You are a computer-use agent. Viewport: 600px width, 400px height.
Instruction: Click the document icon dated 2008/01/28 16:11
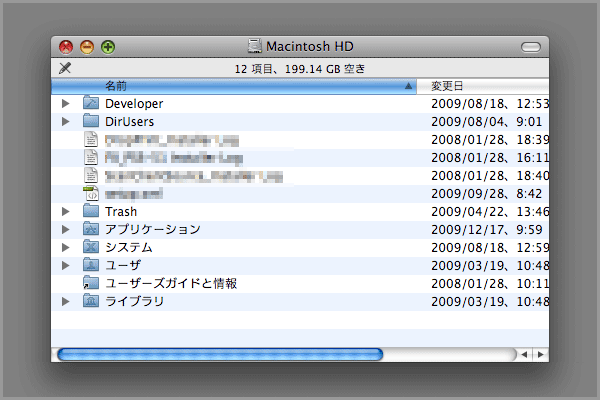91,157
